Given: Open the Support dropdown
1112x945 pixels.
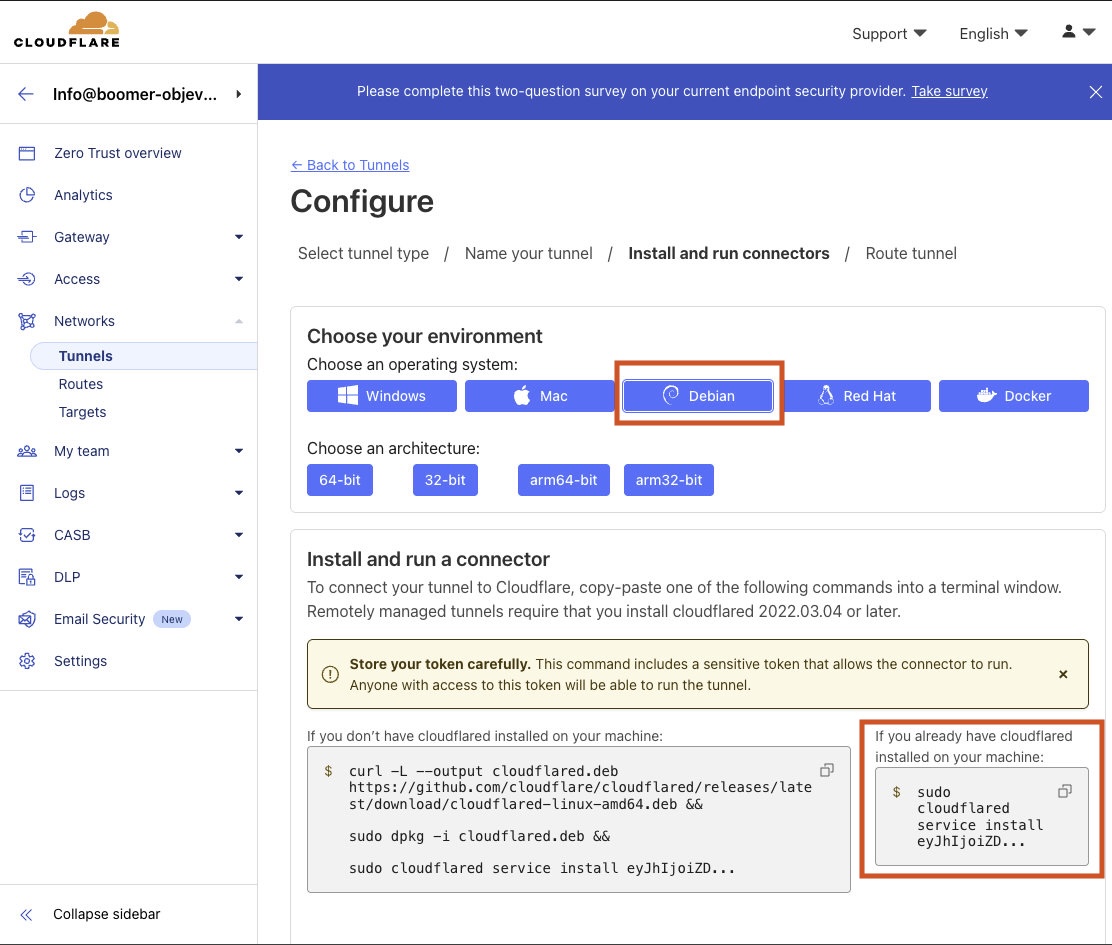Looking at the screenshot, I should coord(888,33).
